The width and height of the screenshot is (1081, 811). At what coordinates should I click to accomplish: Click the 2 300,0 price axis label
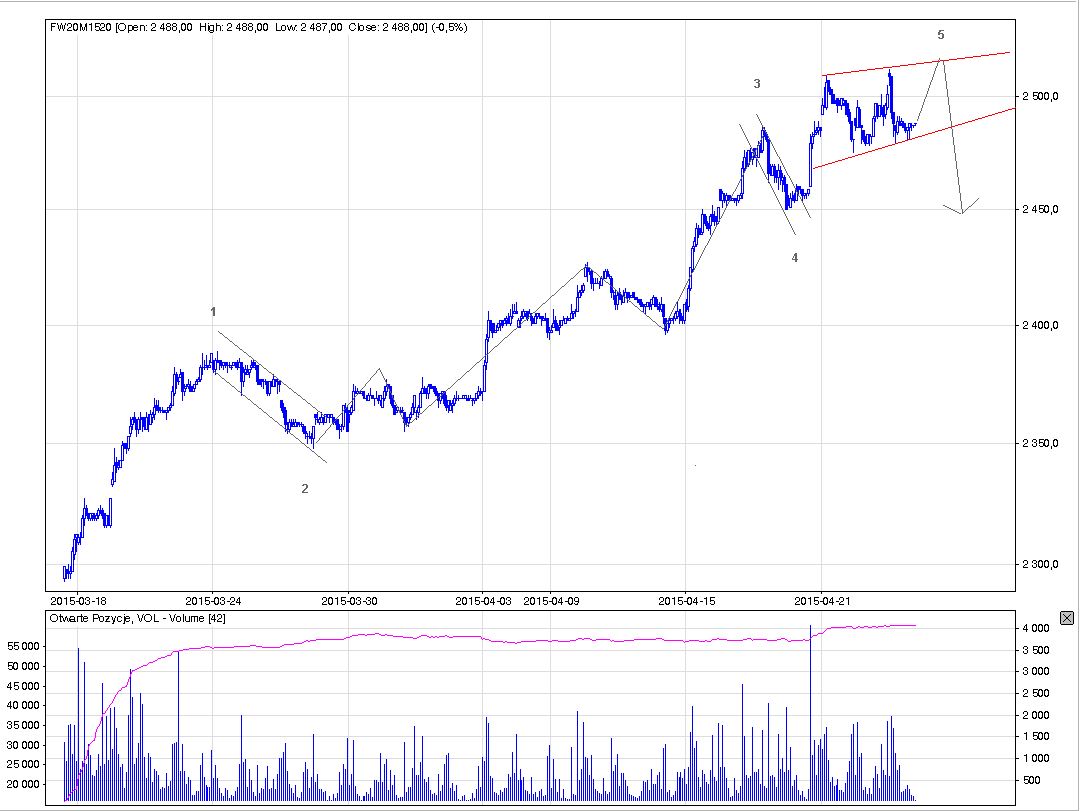(1040, 564)
